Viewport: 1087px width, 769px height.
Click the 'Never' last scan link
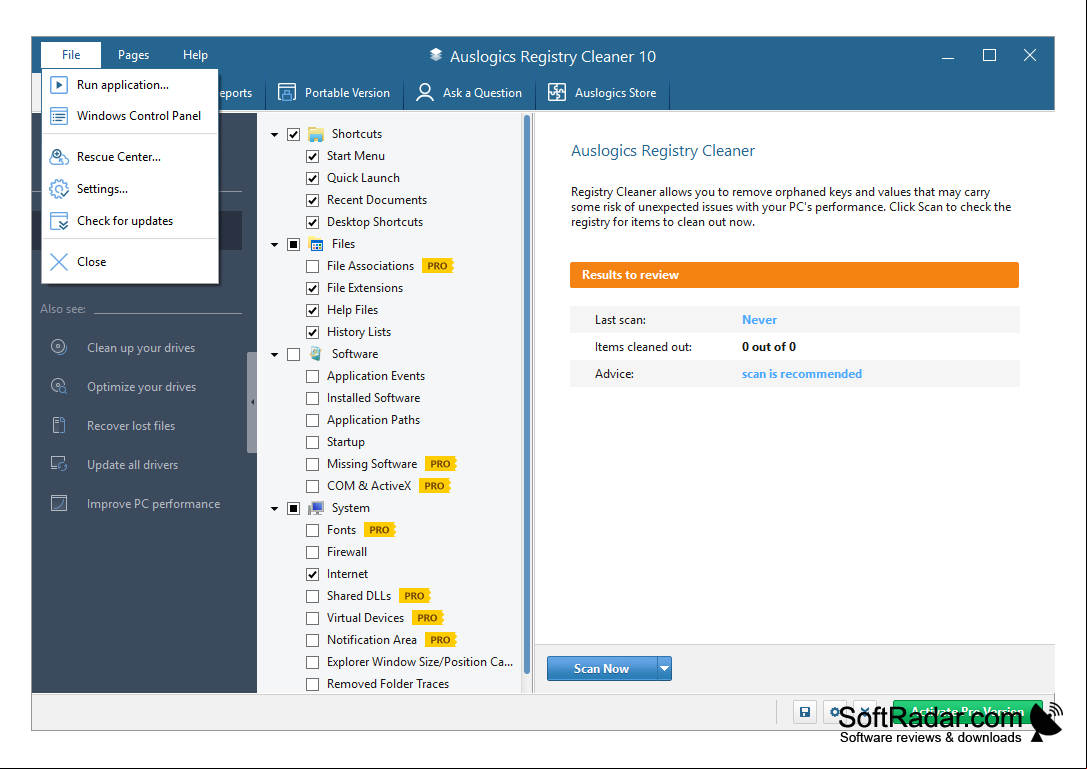tap(759, 320)
